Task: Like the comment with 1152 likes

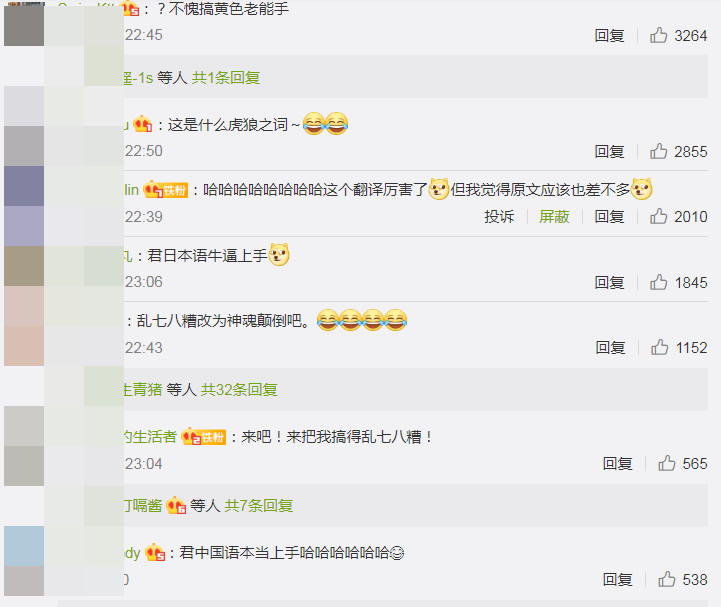Action: point(659,347)
